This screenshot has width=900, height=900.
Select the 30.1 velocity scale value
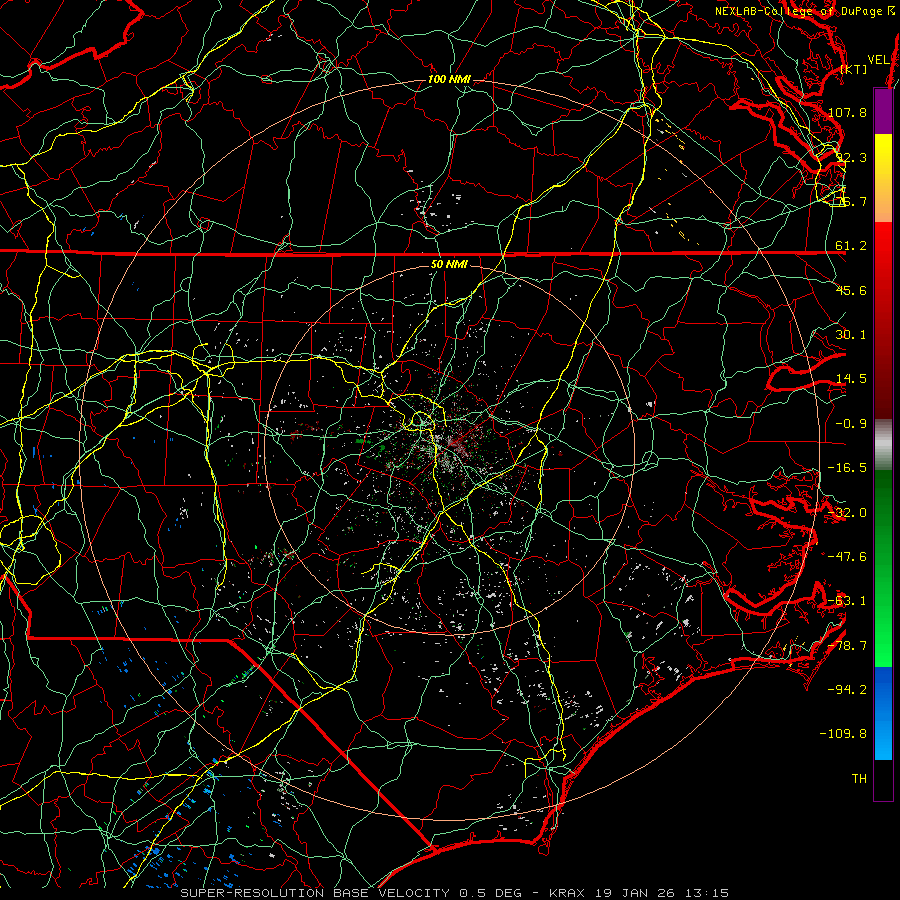point(851,335)
